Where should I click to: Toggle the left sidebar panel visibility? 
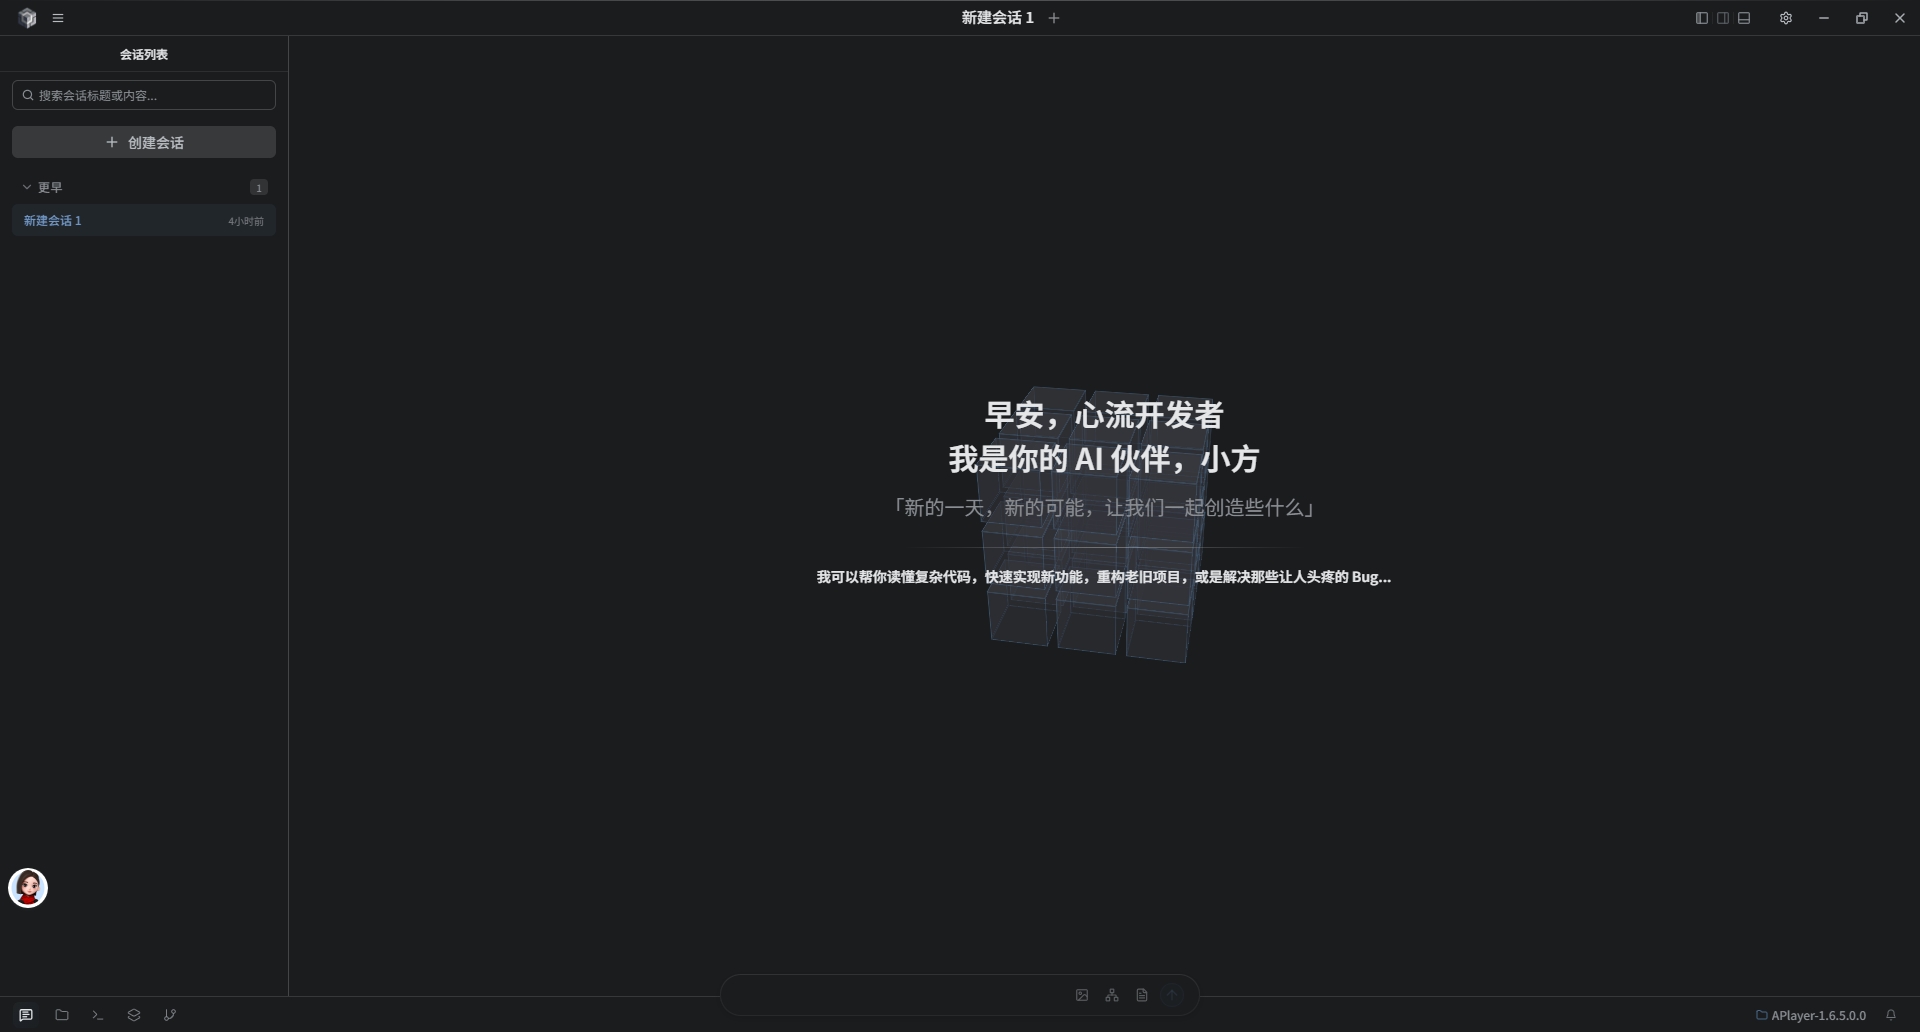click(1701, 17)
